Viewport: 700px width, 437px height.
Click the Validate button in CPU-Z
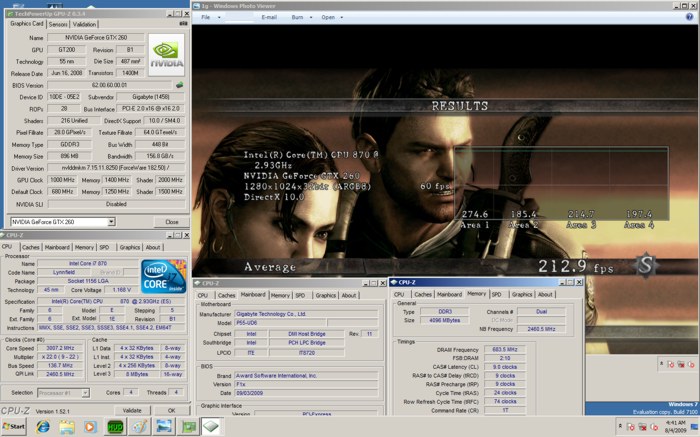click(x=132, y=410)
